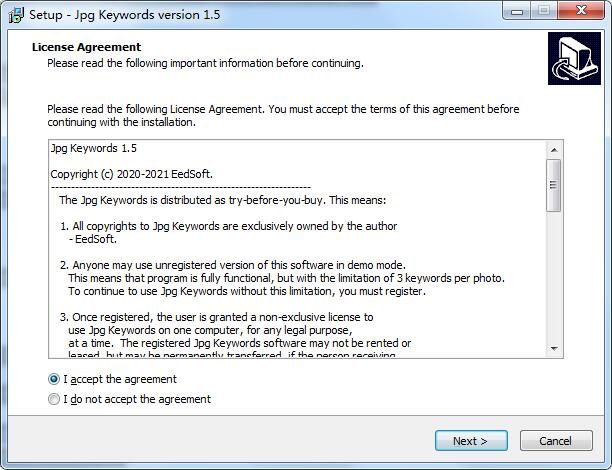
Task: Minimize the Setup window
Action: coord(517,11)
